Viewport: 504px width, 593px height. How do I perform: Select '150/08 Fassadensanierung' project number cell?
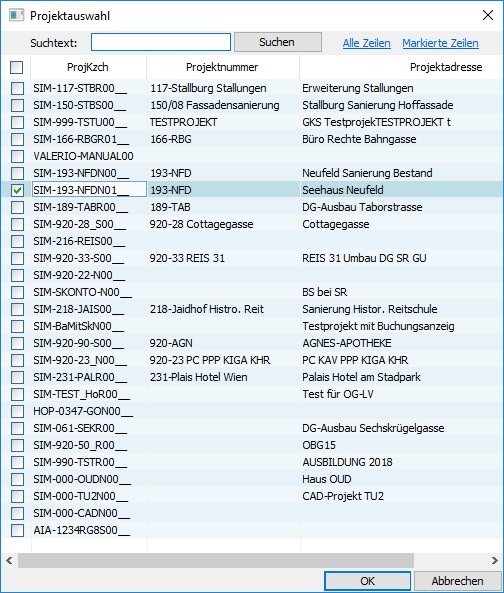click(x=223, y=105)
